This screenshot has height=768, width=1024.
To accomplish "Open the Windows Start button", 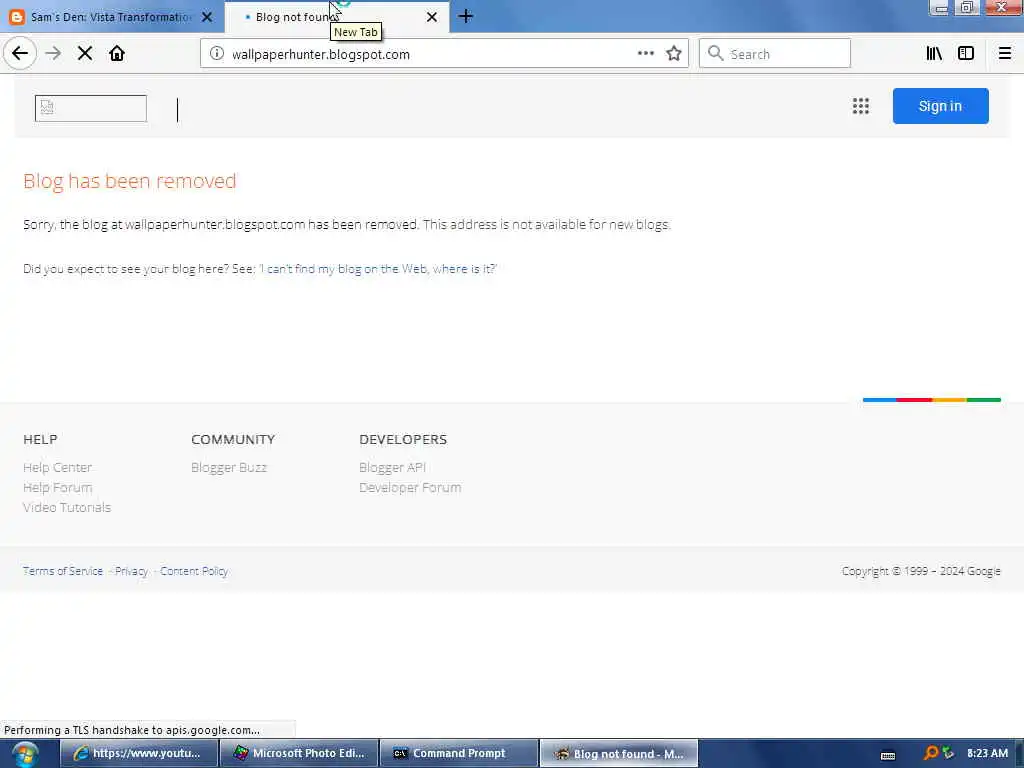I will point(25,754).
